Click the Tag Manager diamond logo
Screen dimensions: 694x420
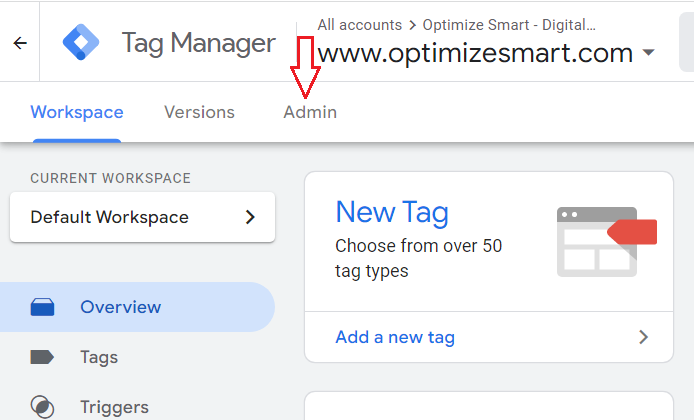[x=80, y=43]
